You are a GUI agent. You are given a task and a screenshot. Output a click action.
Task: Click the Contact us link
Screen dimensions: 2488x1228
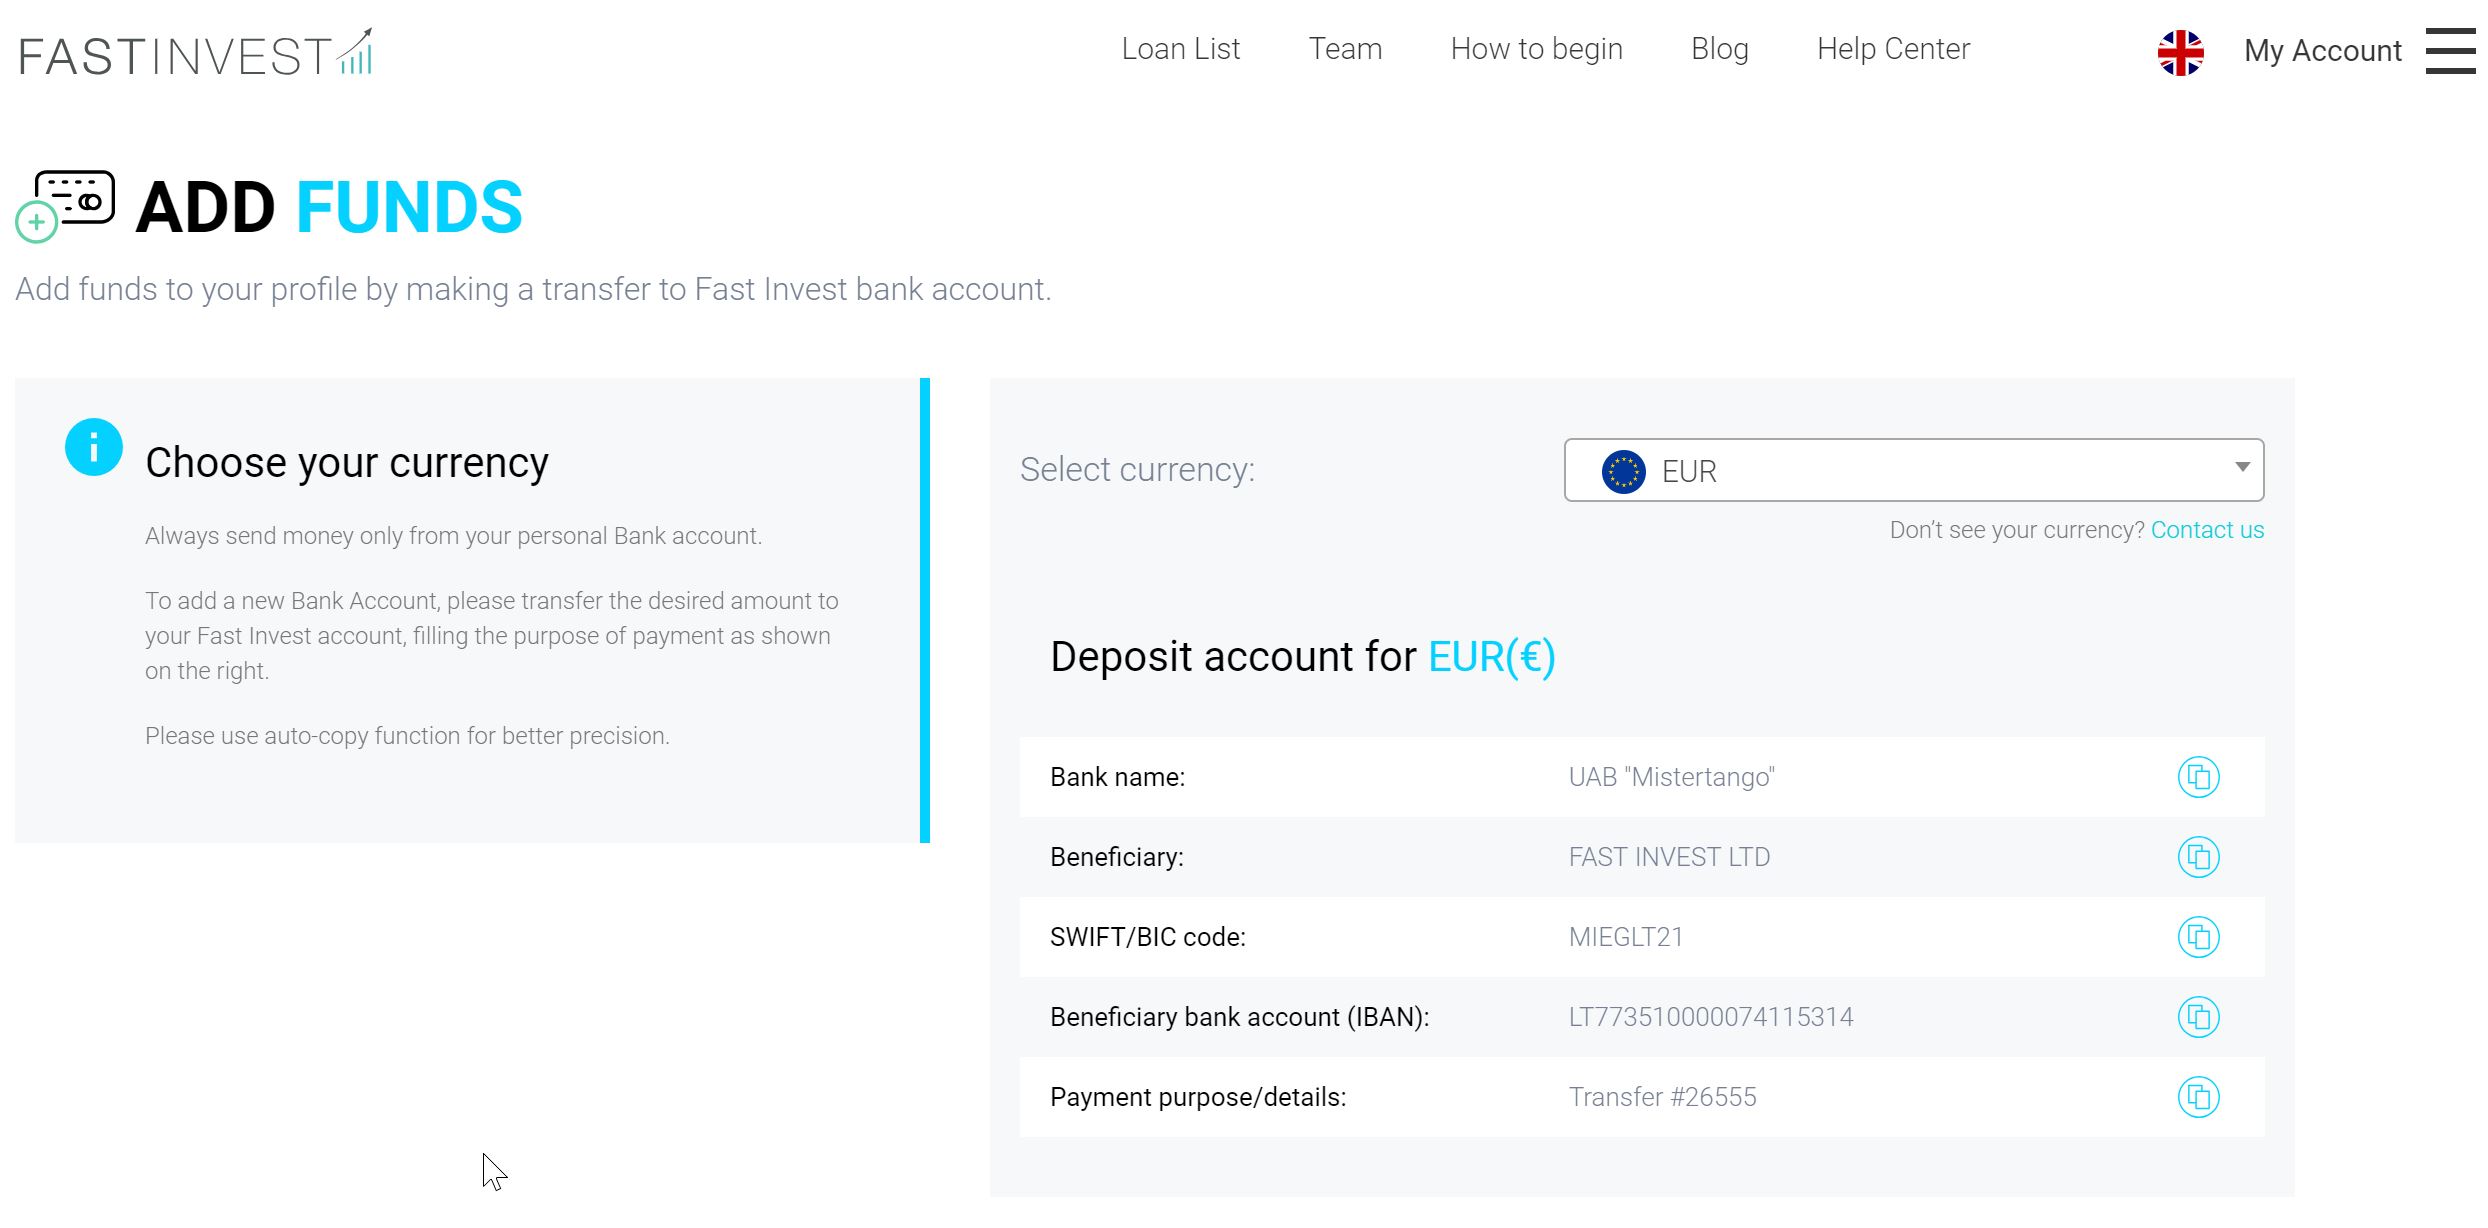tap(2207, 530)
